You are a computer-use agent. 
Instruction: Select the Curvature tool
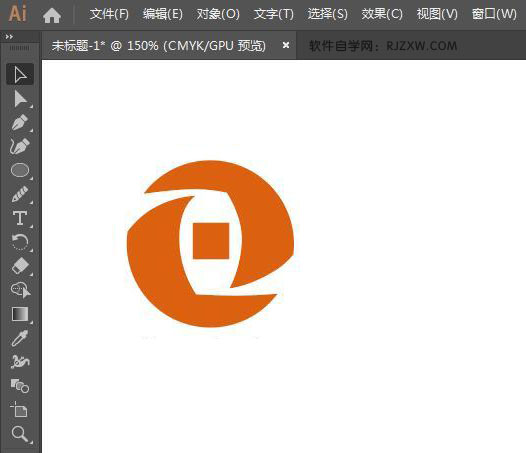[x=20, y=146]
